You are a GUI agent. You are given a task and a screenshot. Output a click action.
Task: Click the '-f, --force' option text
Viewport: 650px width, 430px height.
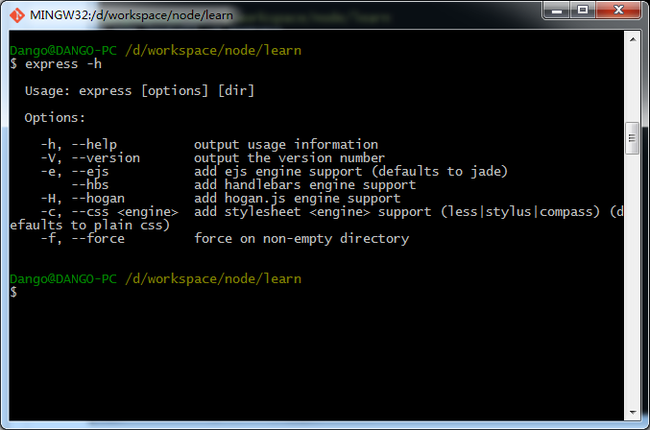(x=82, y=238)
